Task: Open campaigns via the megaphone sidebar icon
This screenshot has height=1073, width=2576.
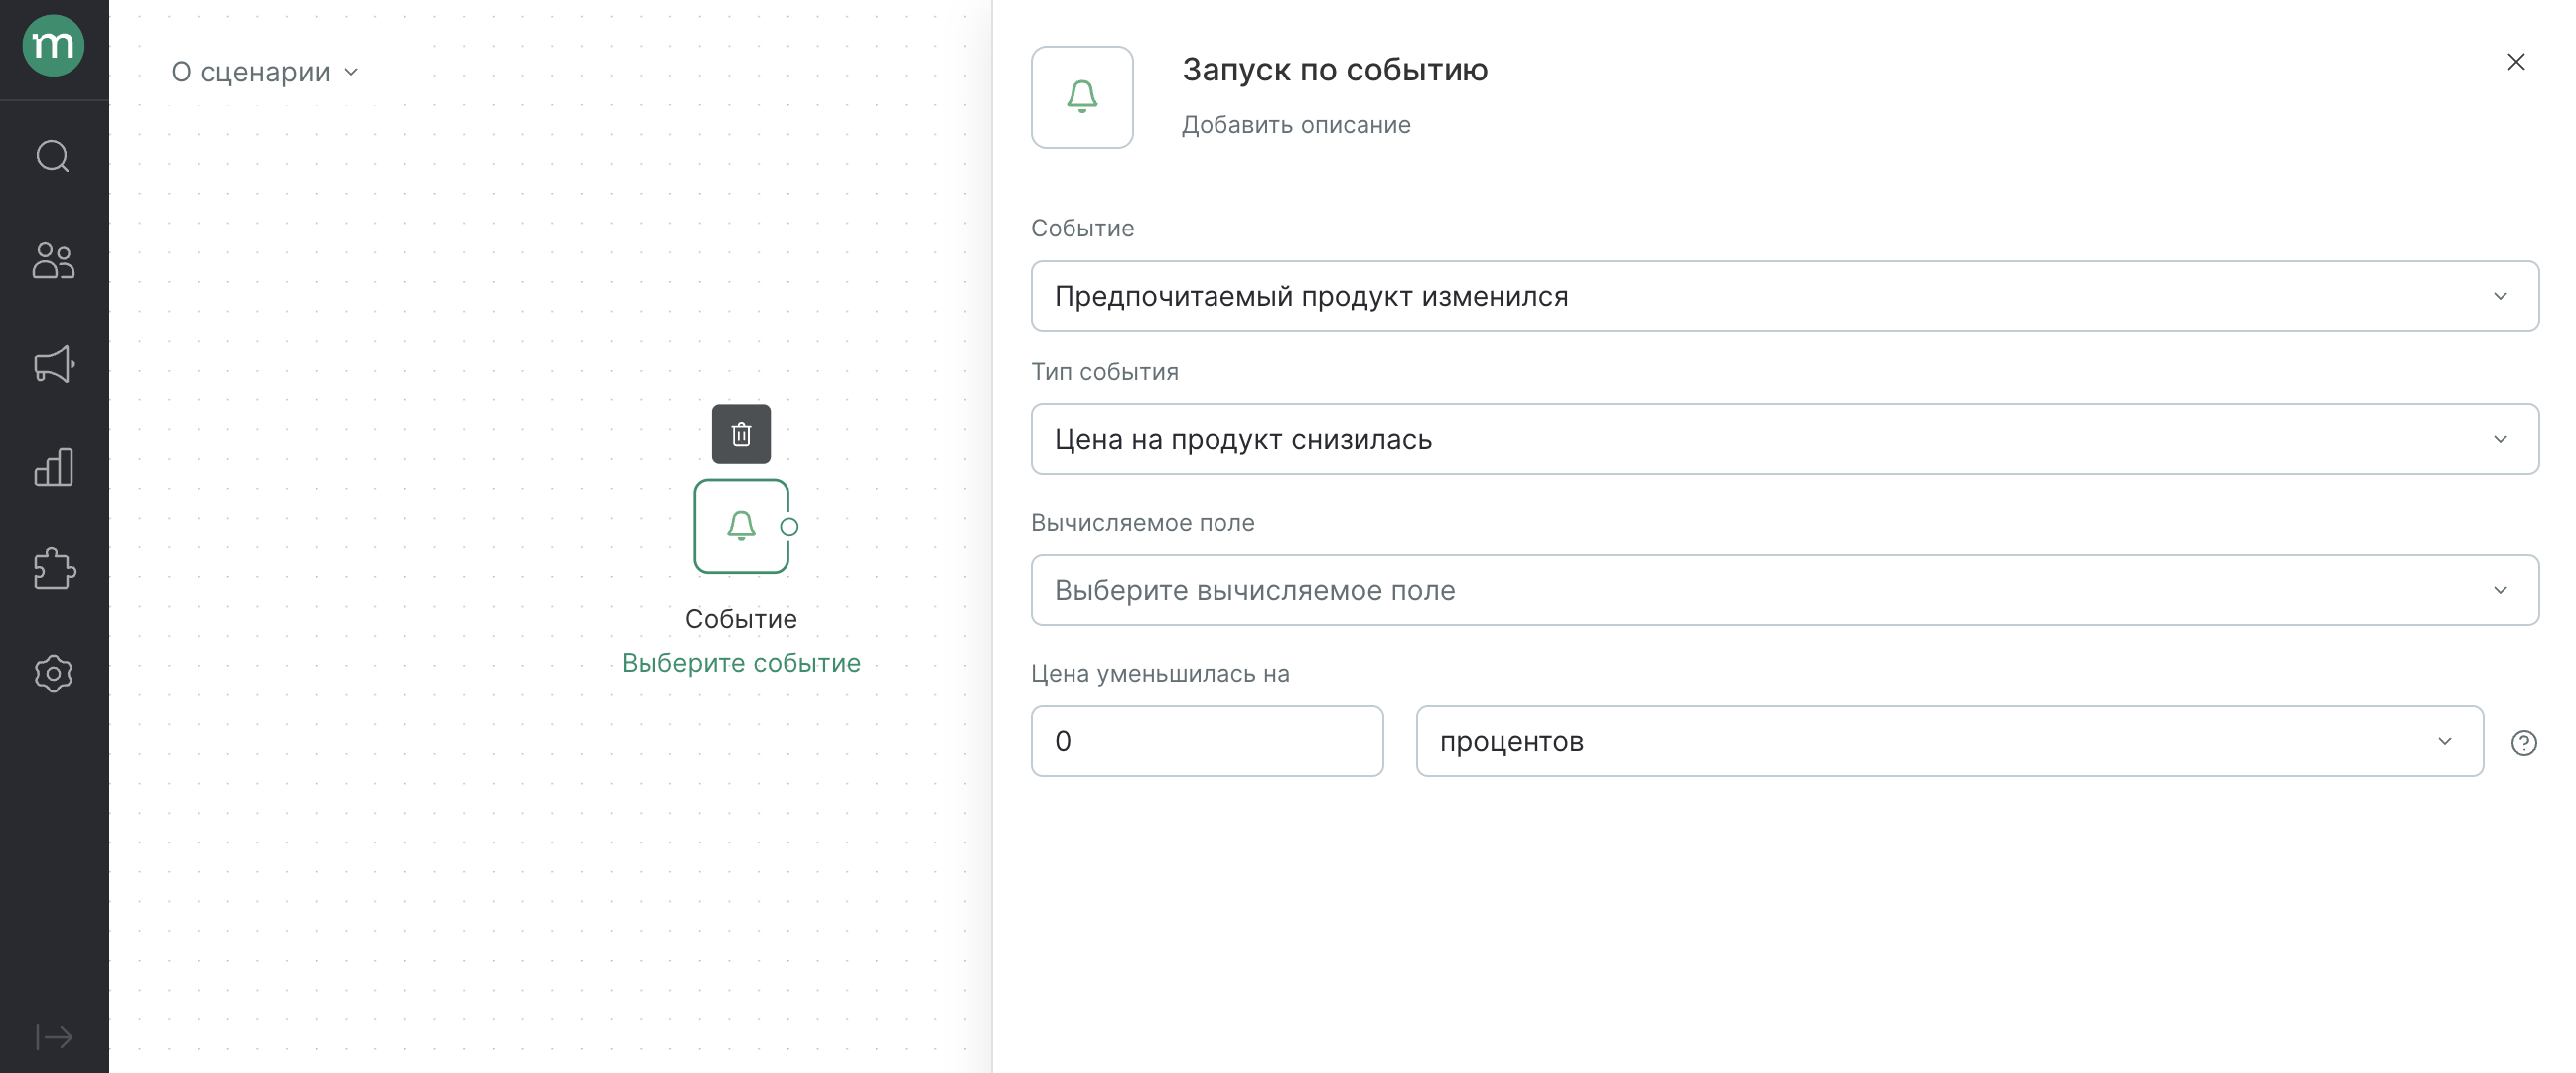Action: pos(53,363)
